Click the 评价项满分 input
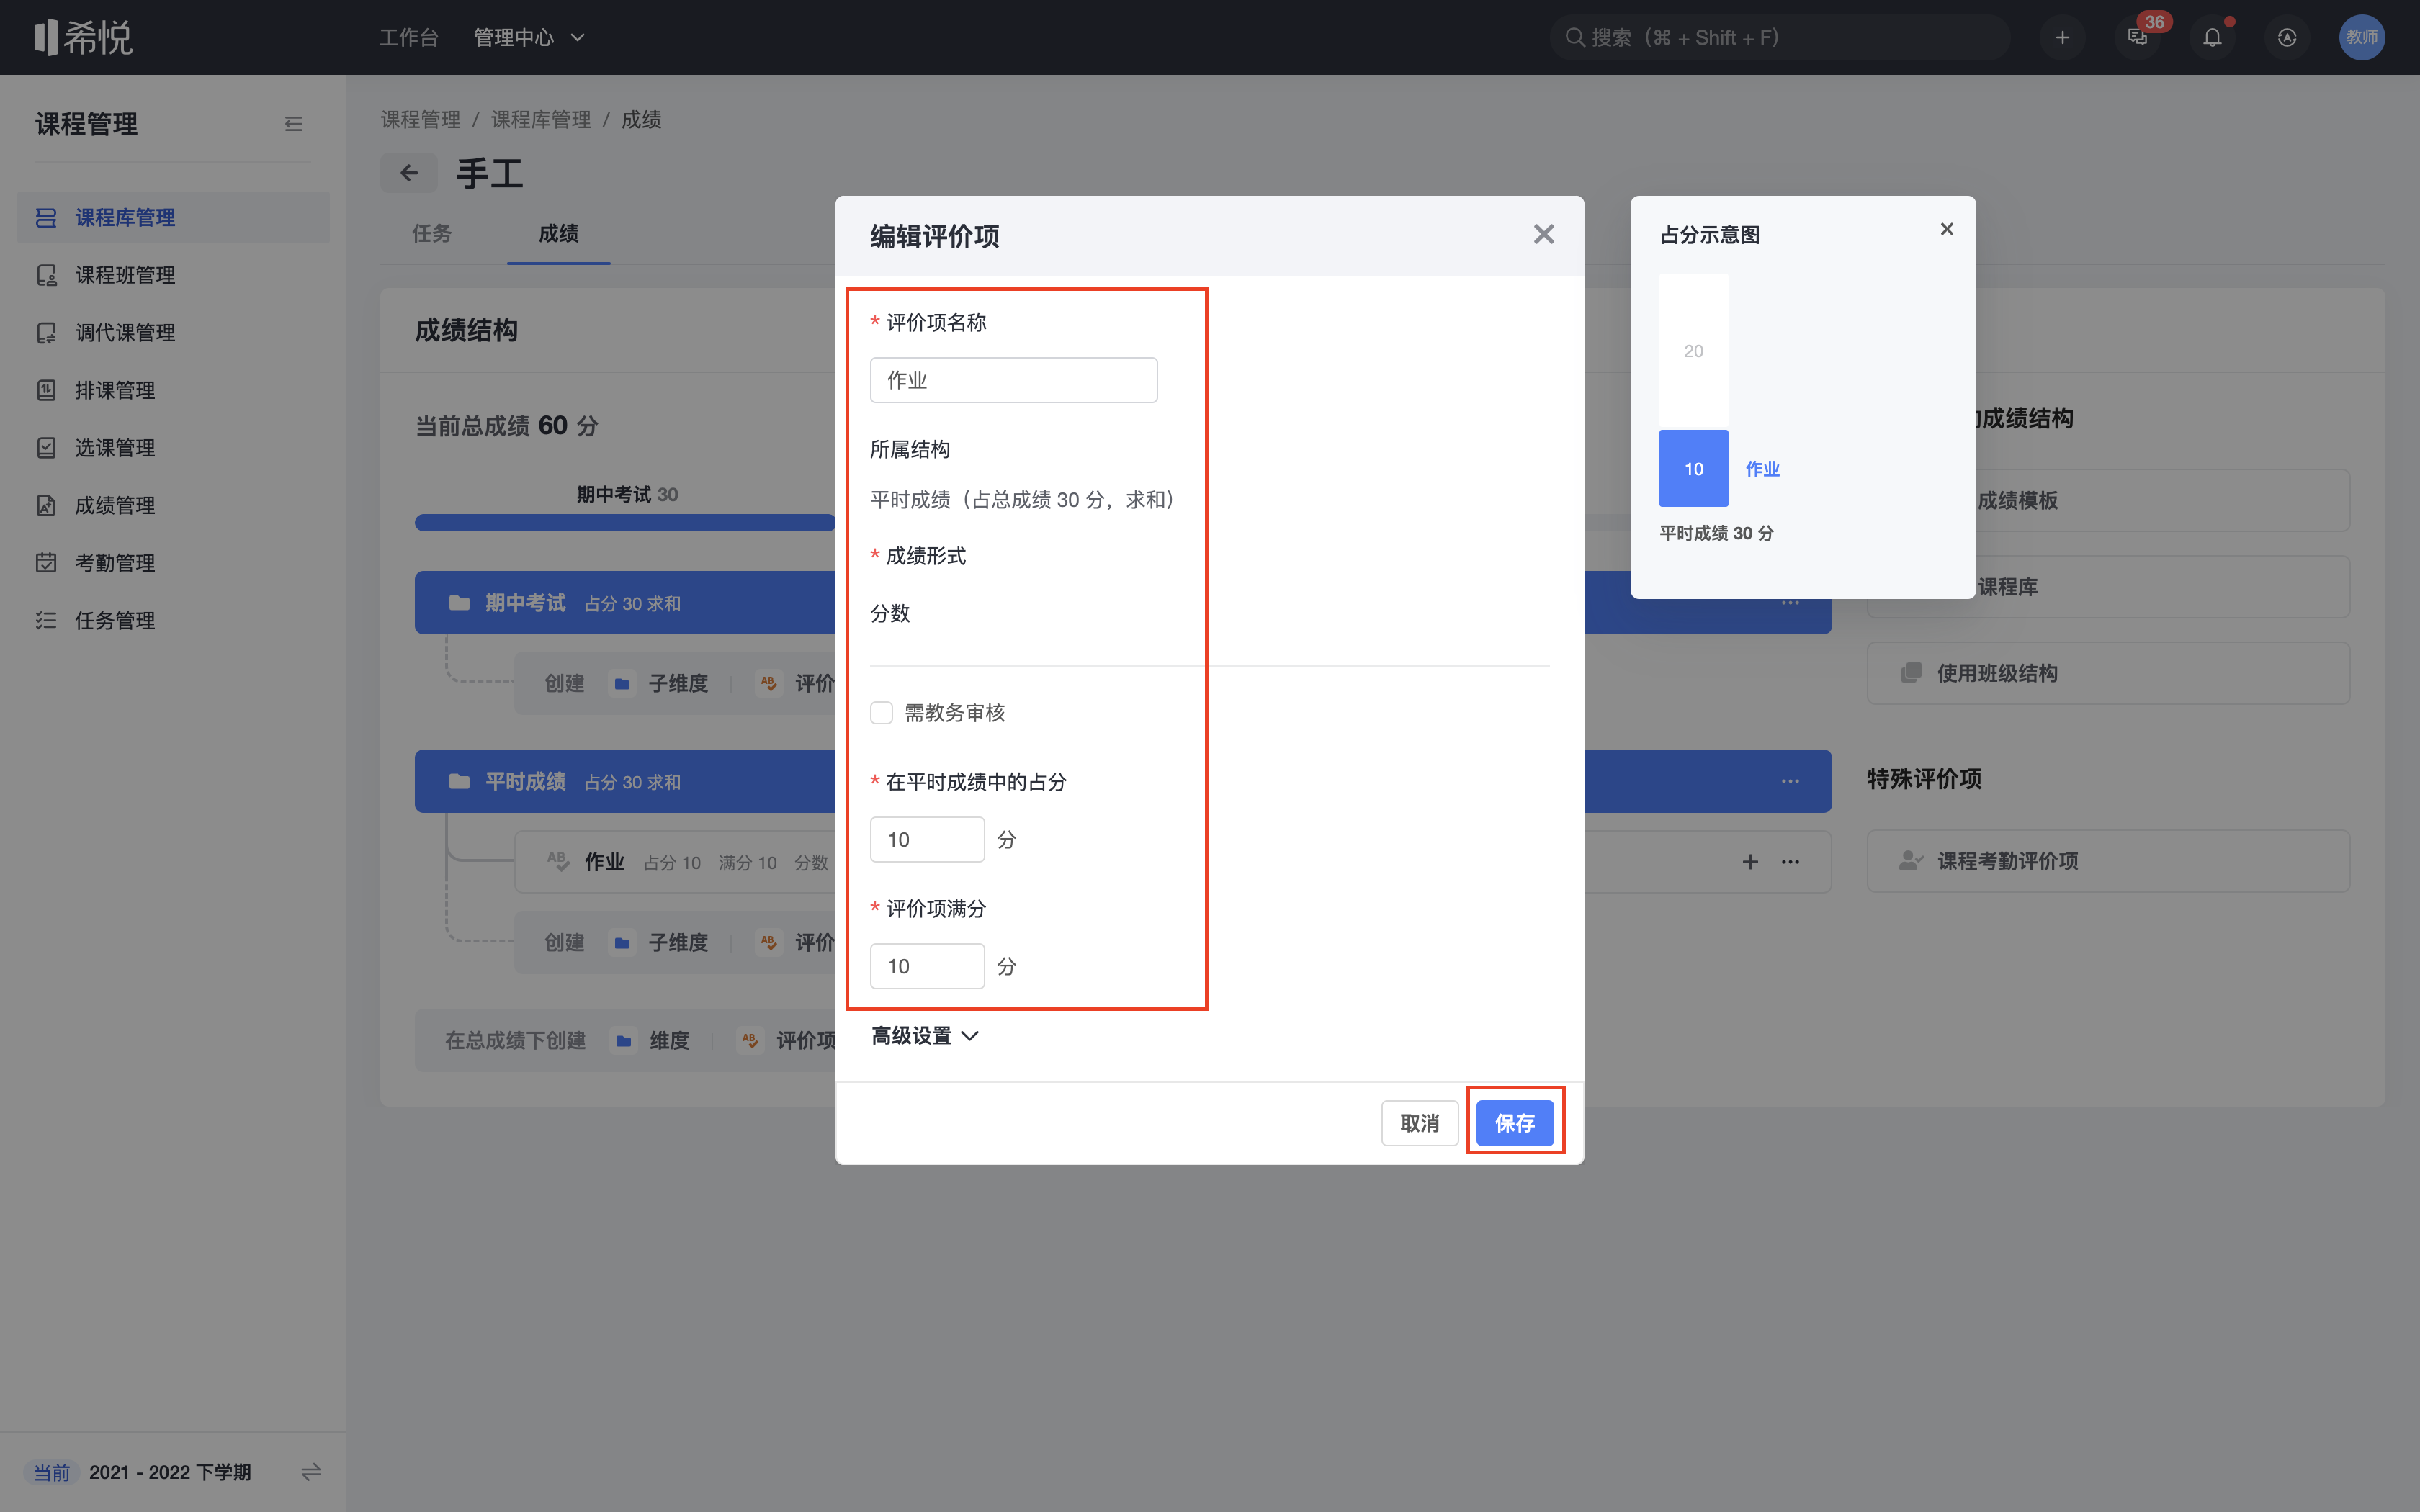 tap(927, 966)
